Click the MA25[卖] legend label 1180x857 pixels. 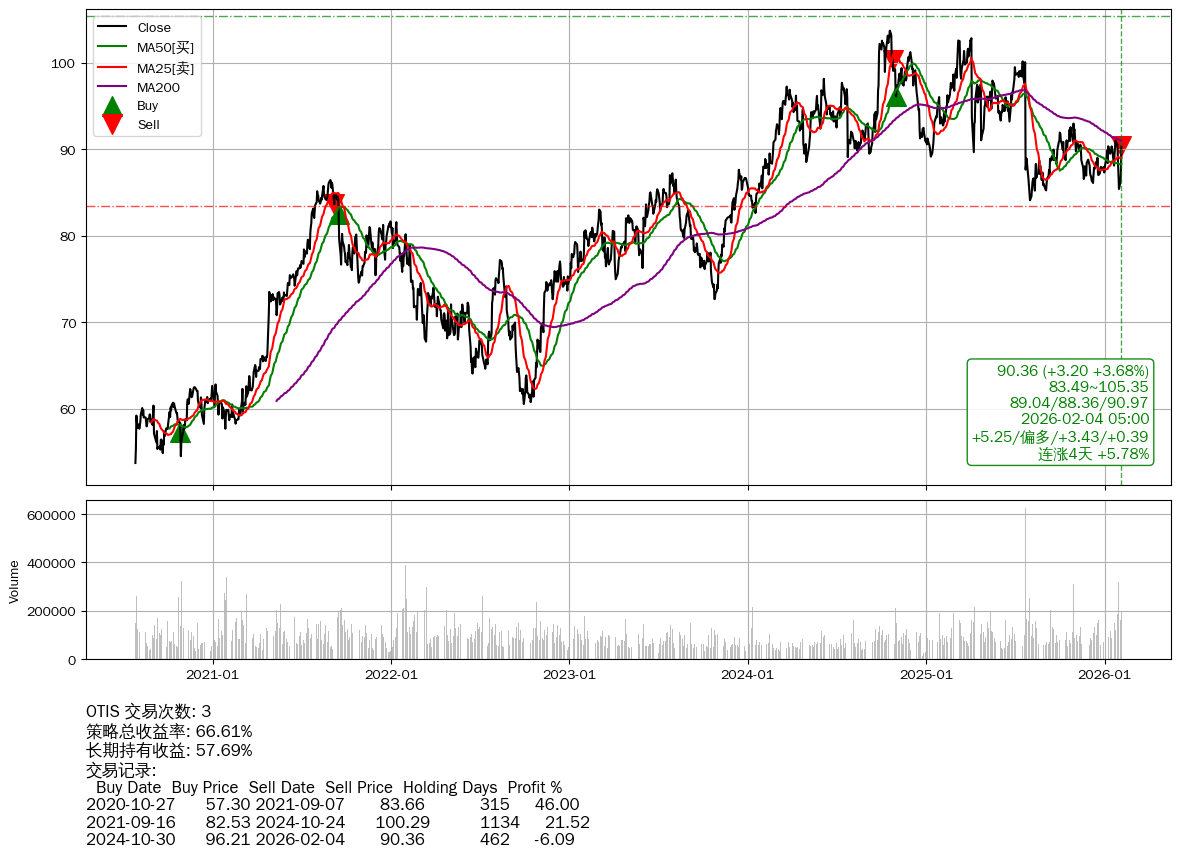pyautogui.click(x=165, y=68)
